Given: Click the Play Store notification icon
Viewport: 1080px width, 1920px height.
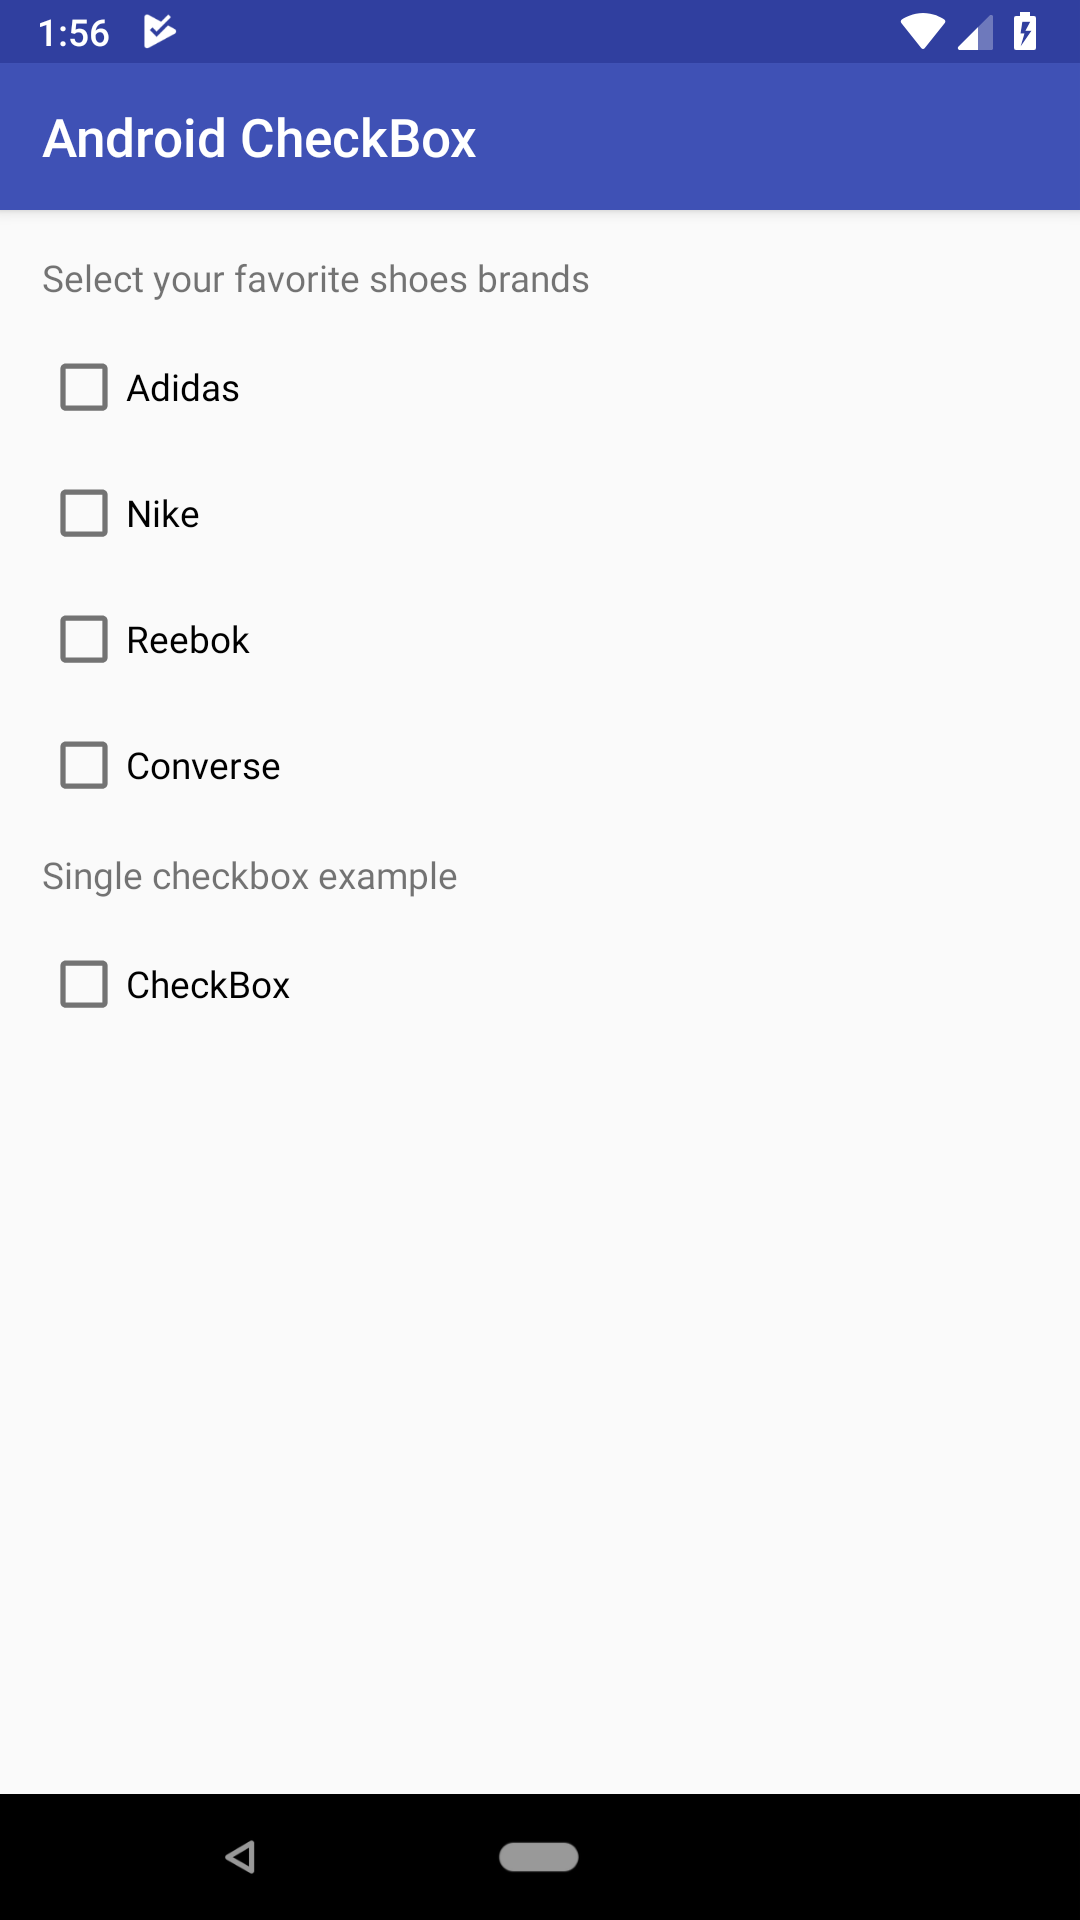Looking at the screenshot, I should (x=160, y=31).
